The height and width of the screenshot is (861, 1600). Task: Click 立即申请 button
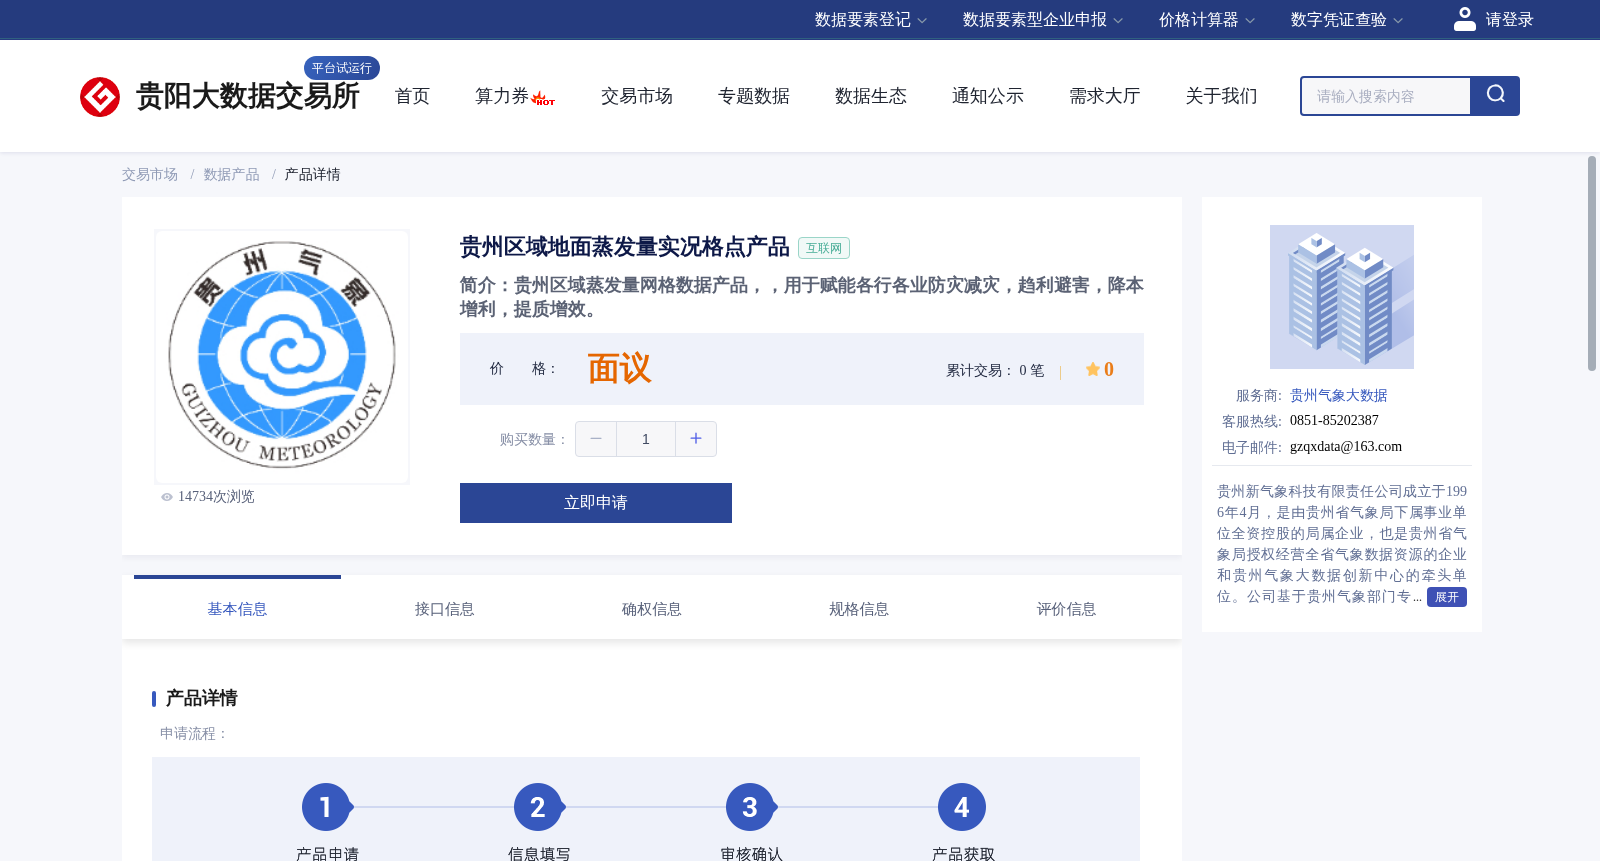point(596,503)
